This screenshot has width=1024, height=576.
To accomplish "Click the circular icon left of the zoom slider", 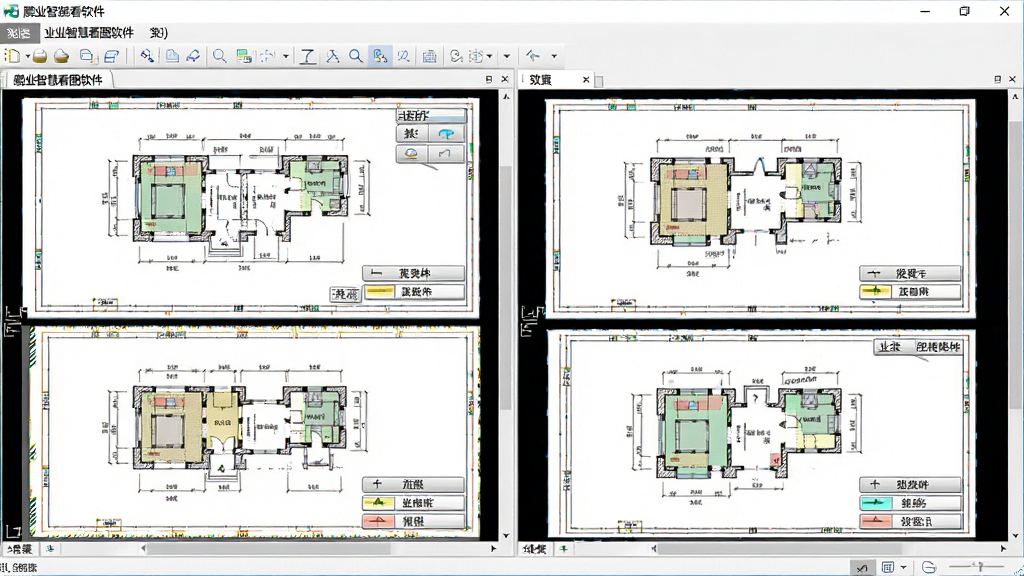I will [929, 568].
